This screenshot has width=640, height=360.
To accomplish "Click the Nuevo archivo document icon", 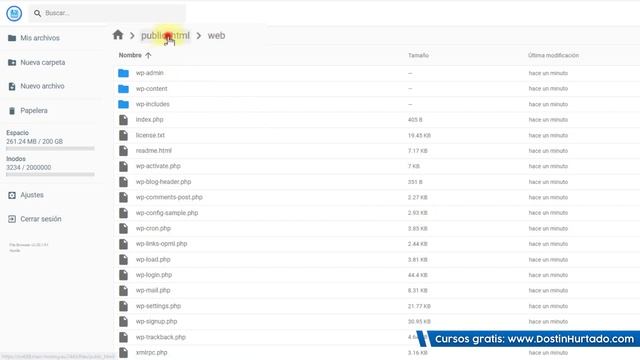I will 12,86.
